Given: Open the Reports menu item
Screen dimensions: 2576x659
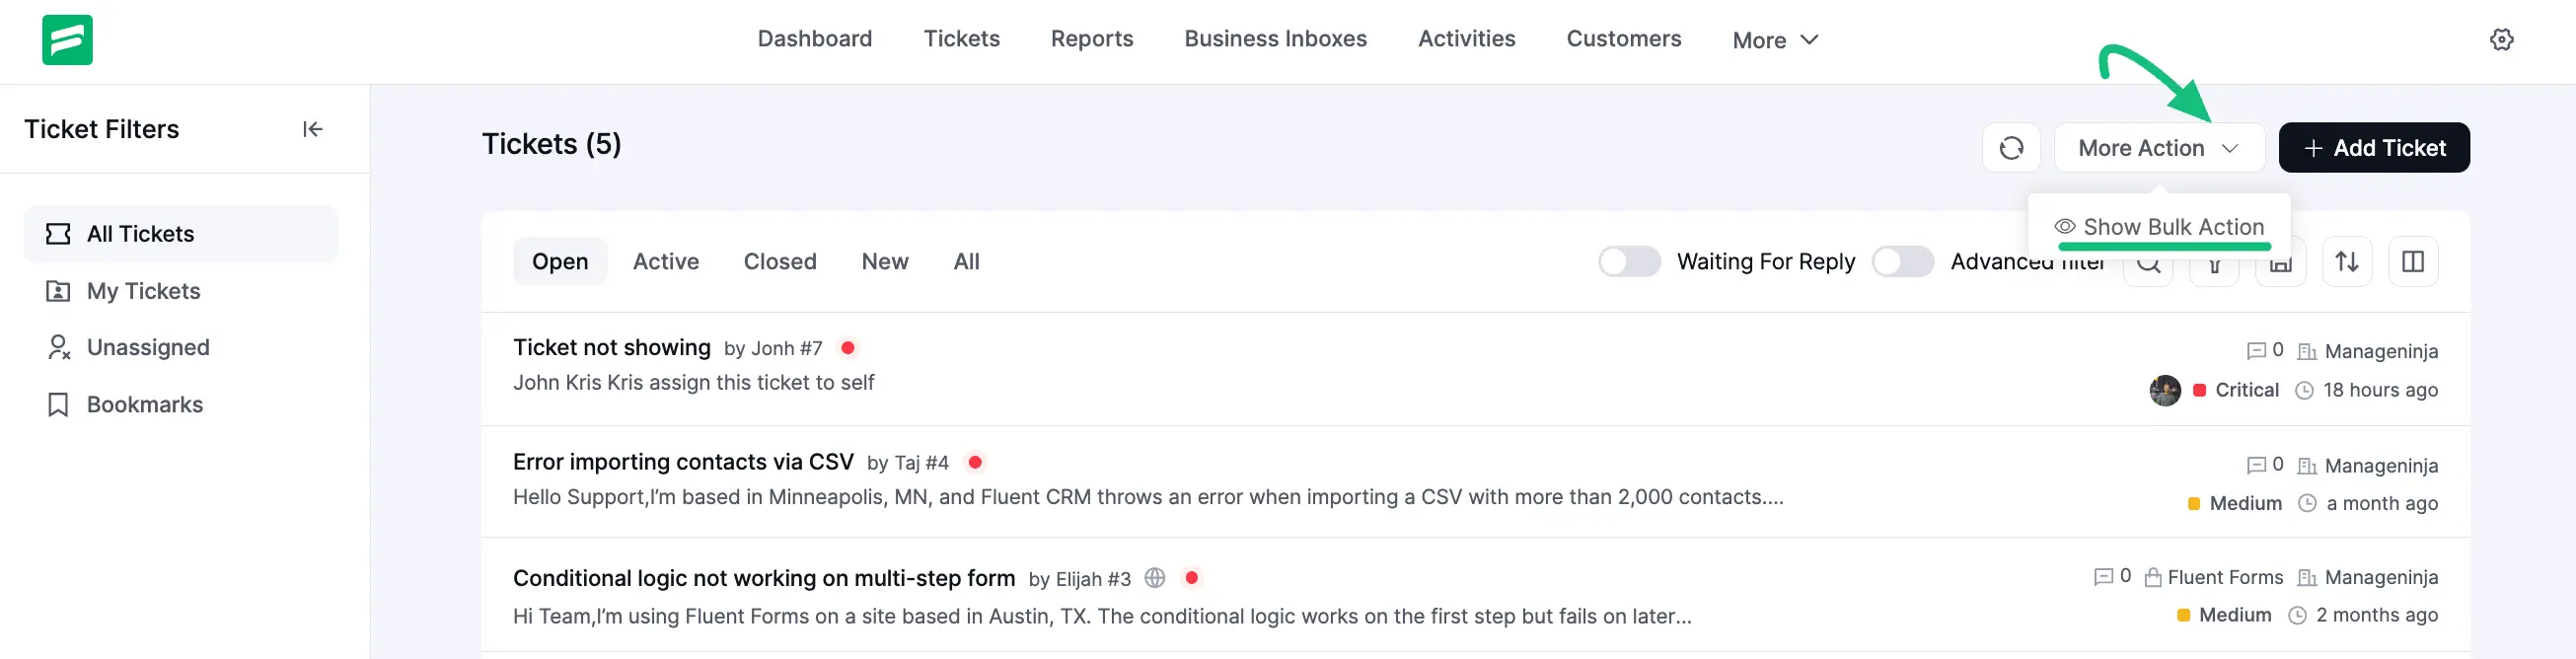Looking at the screenshot, I should tap(1091, 39).
